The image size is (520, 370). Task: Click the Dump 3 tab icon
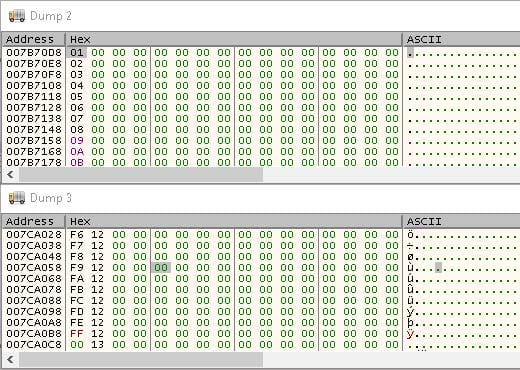[x=17, y=198]
